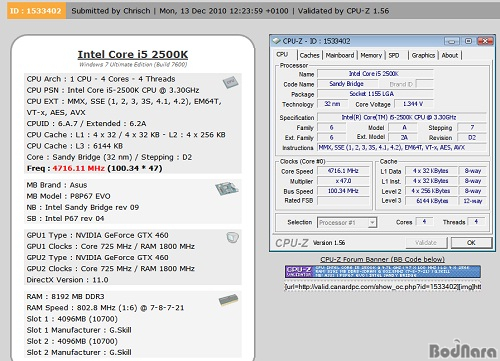This screenshot has height=361, width=500.
Task: Click the Threads count value in CPU-Z
Action: (x=477, y=222)
